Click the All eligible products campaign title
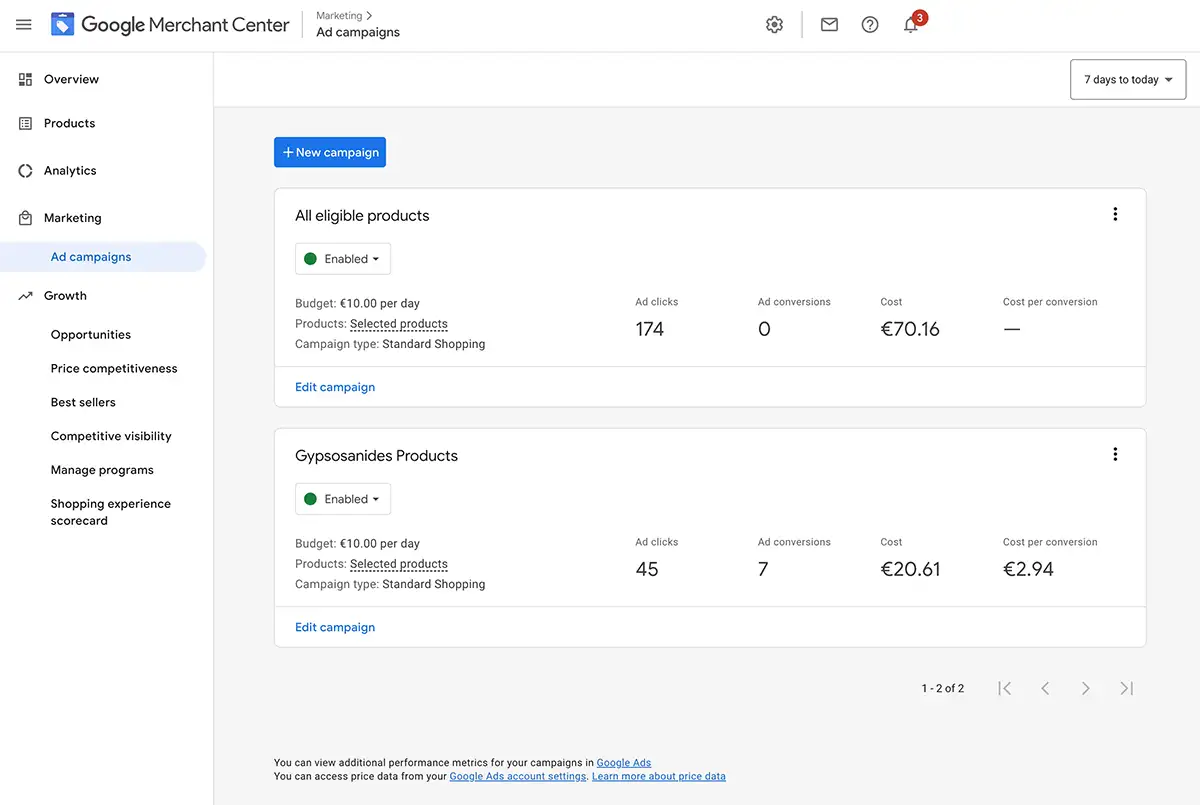The height and width of the screenshot is (805, 1200). click(x=362, y=216)
